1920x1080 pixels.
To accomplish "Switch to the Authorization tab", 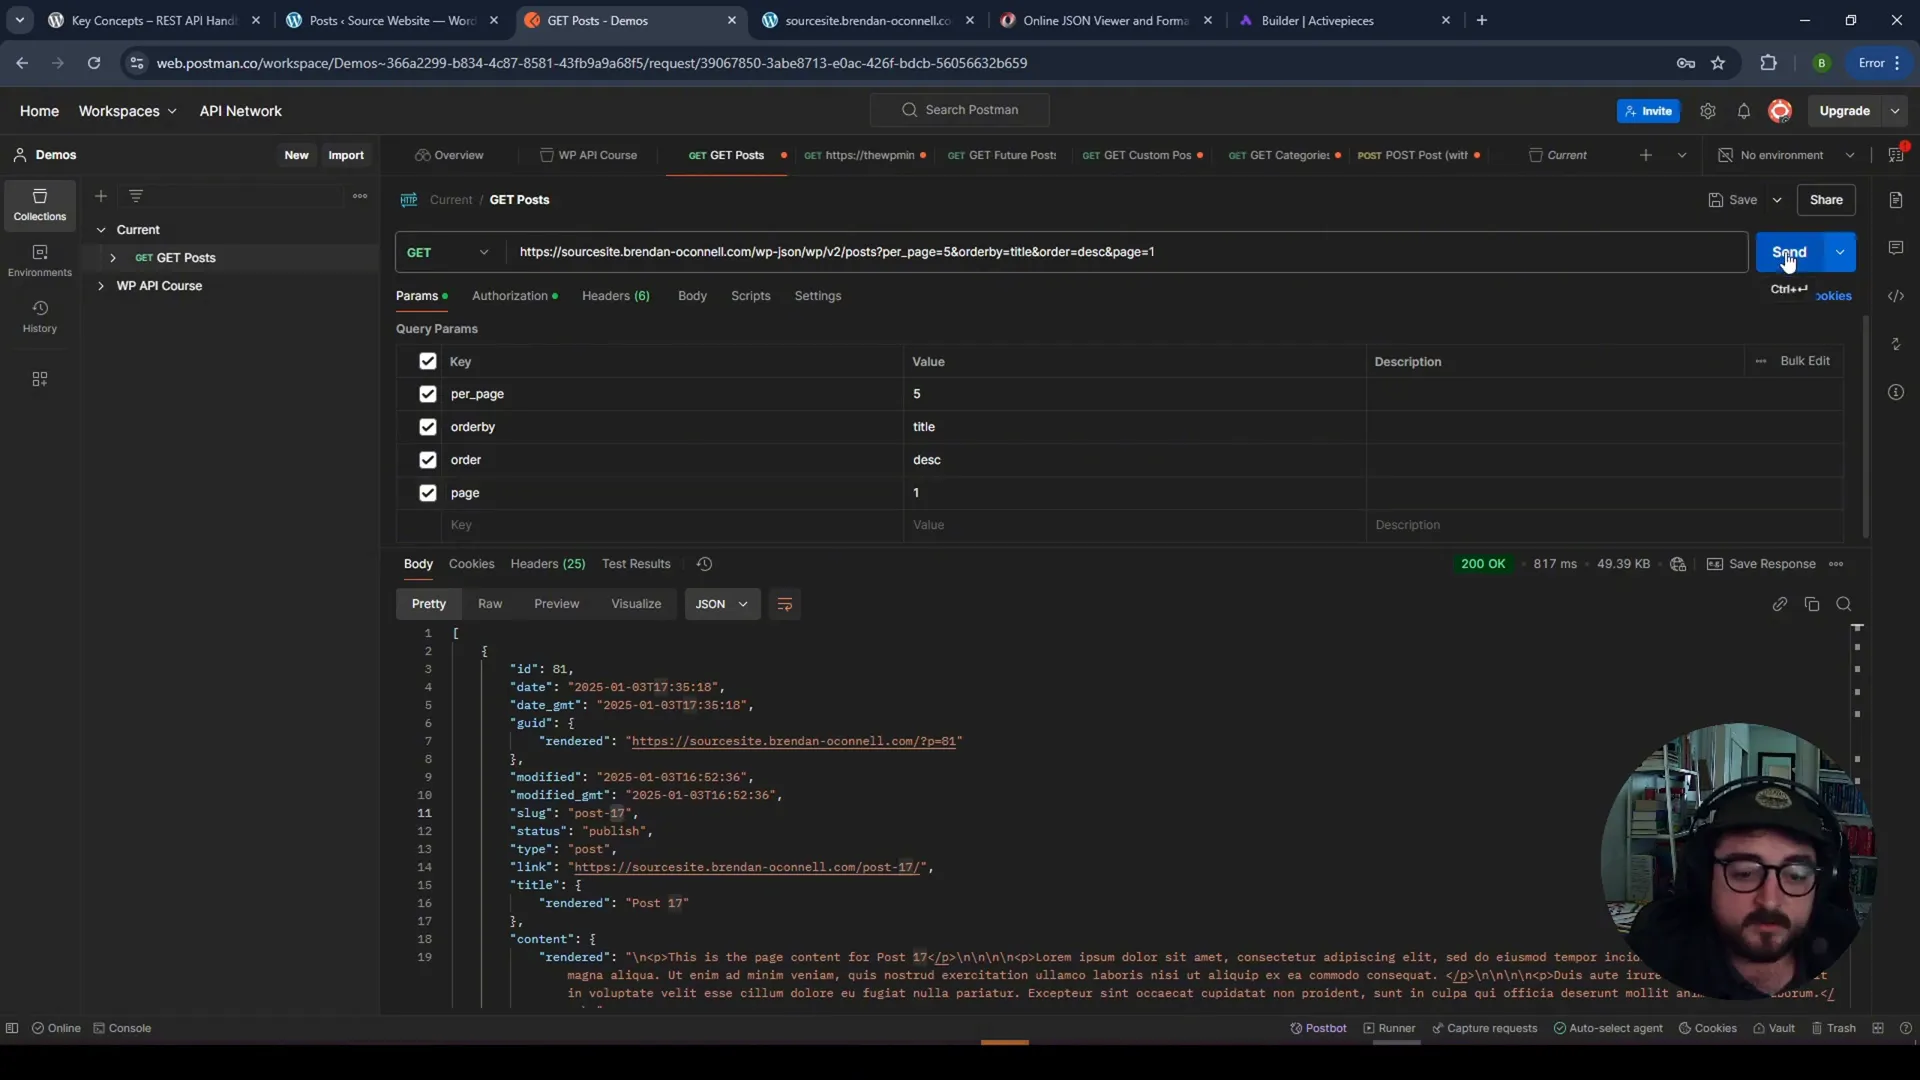I will pyautogui.click(x=515, y=296).
